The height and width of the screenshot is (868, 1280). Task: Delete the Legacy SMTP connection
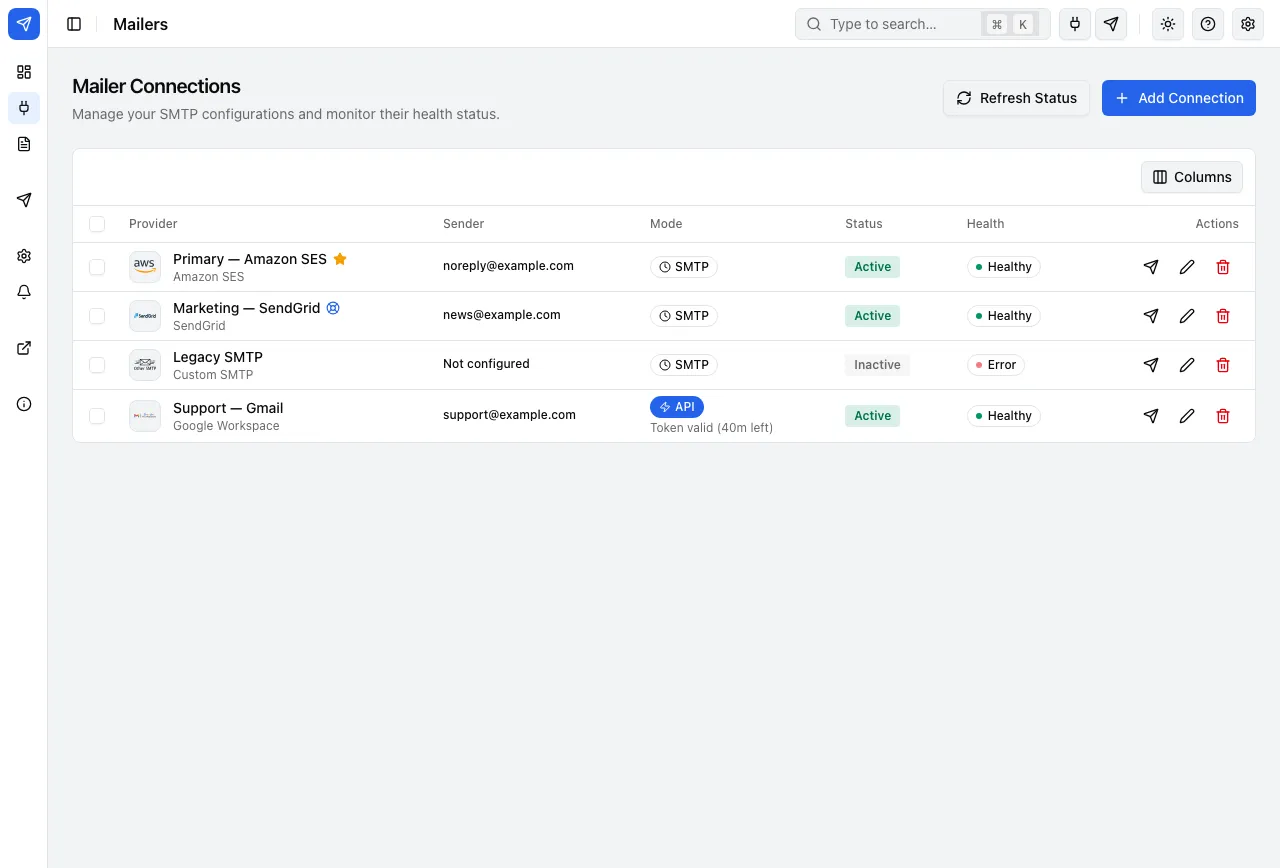point(1223,365)
